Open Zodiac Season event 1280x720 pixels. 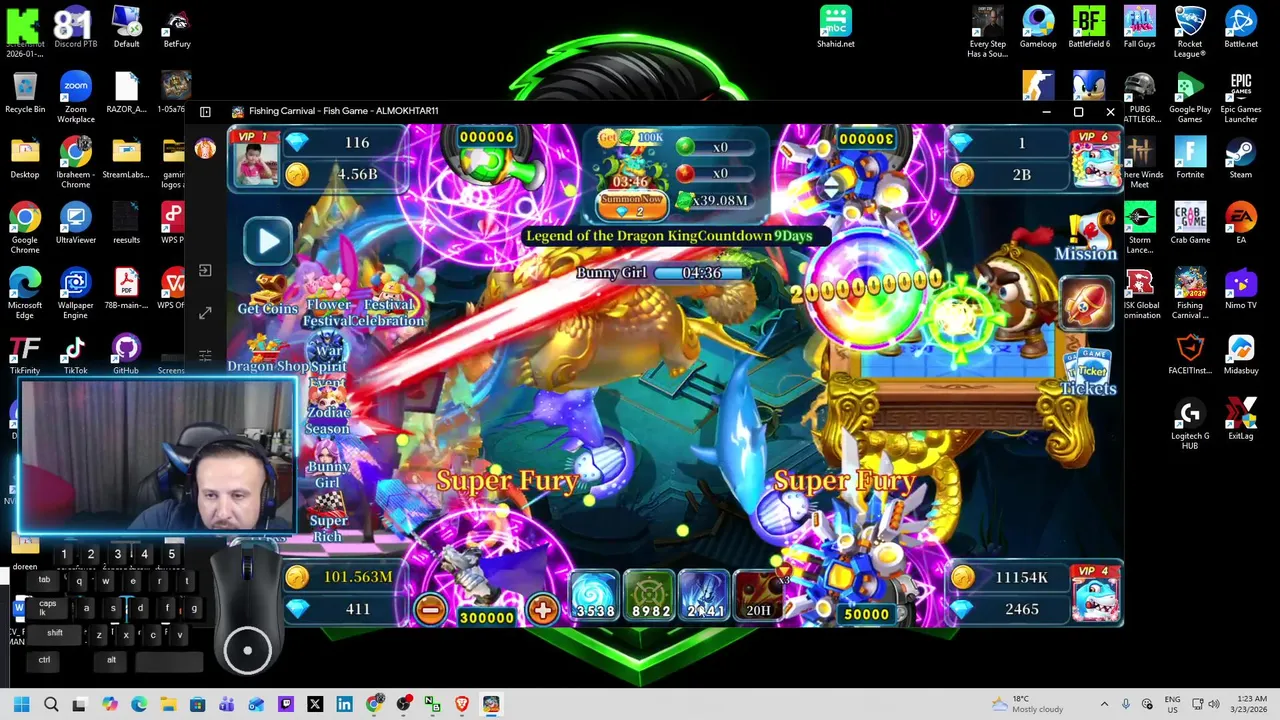coord(328,412)
